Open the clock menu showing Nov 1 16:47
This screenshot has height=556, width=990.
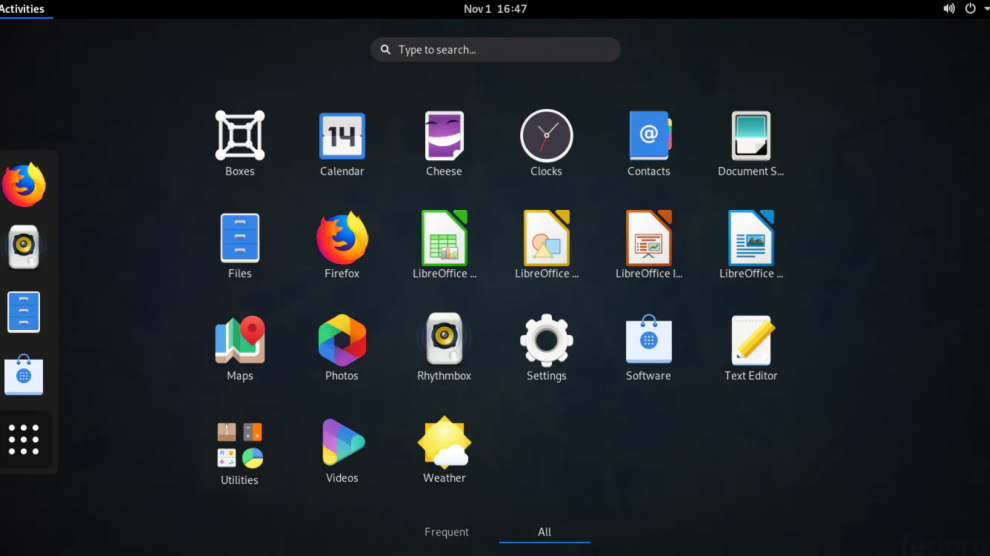[495, 9]
